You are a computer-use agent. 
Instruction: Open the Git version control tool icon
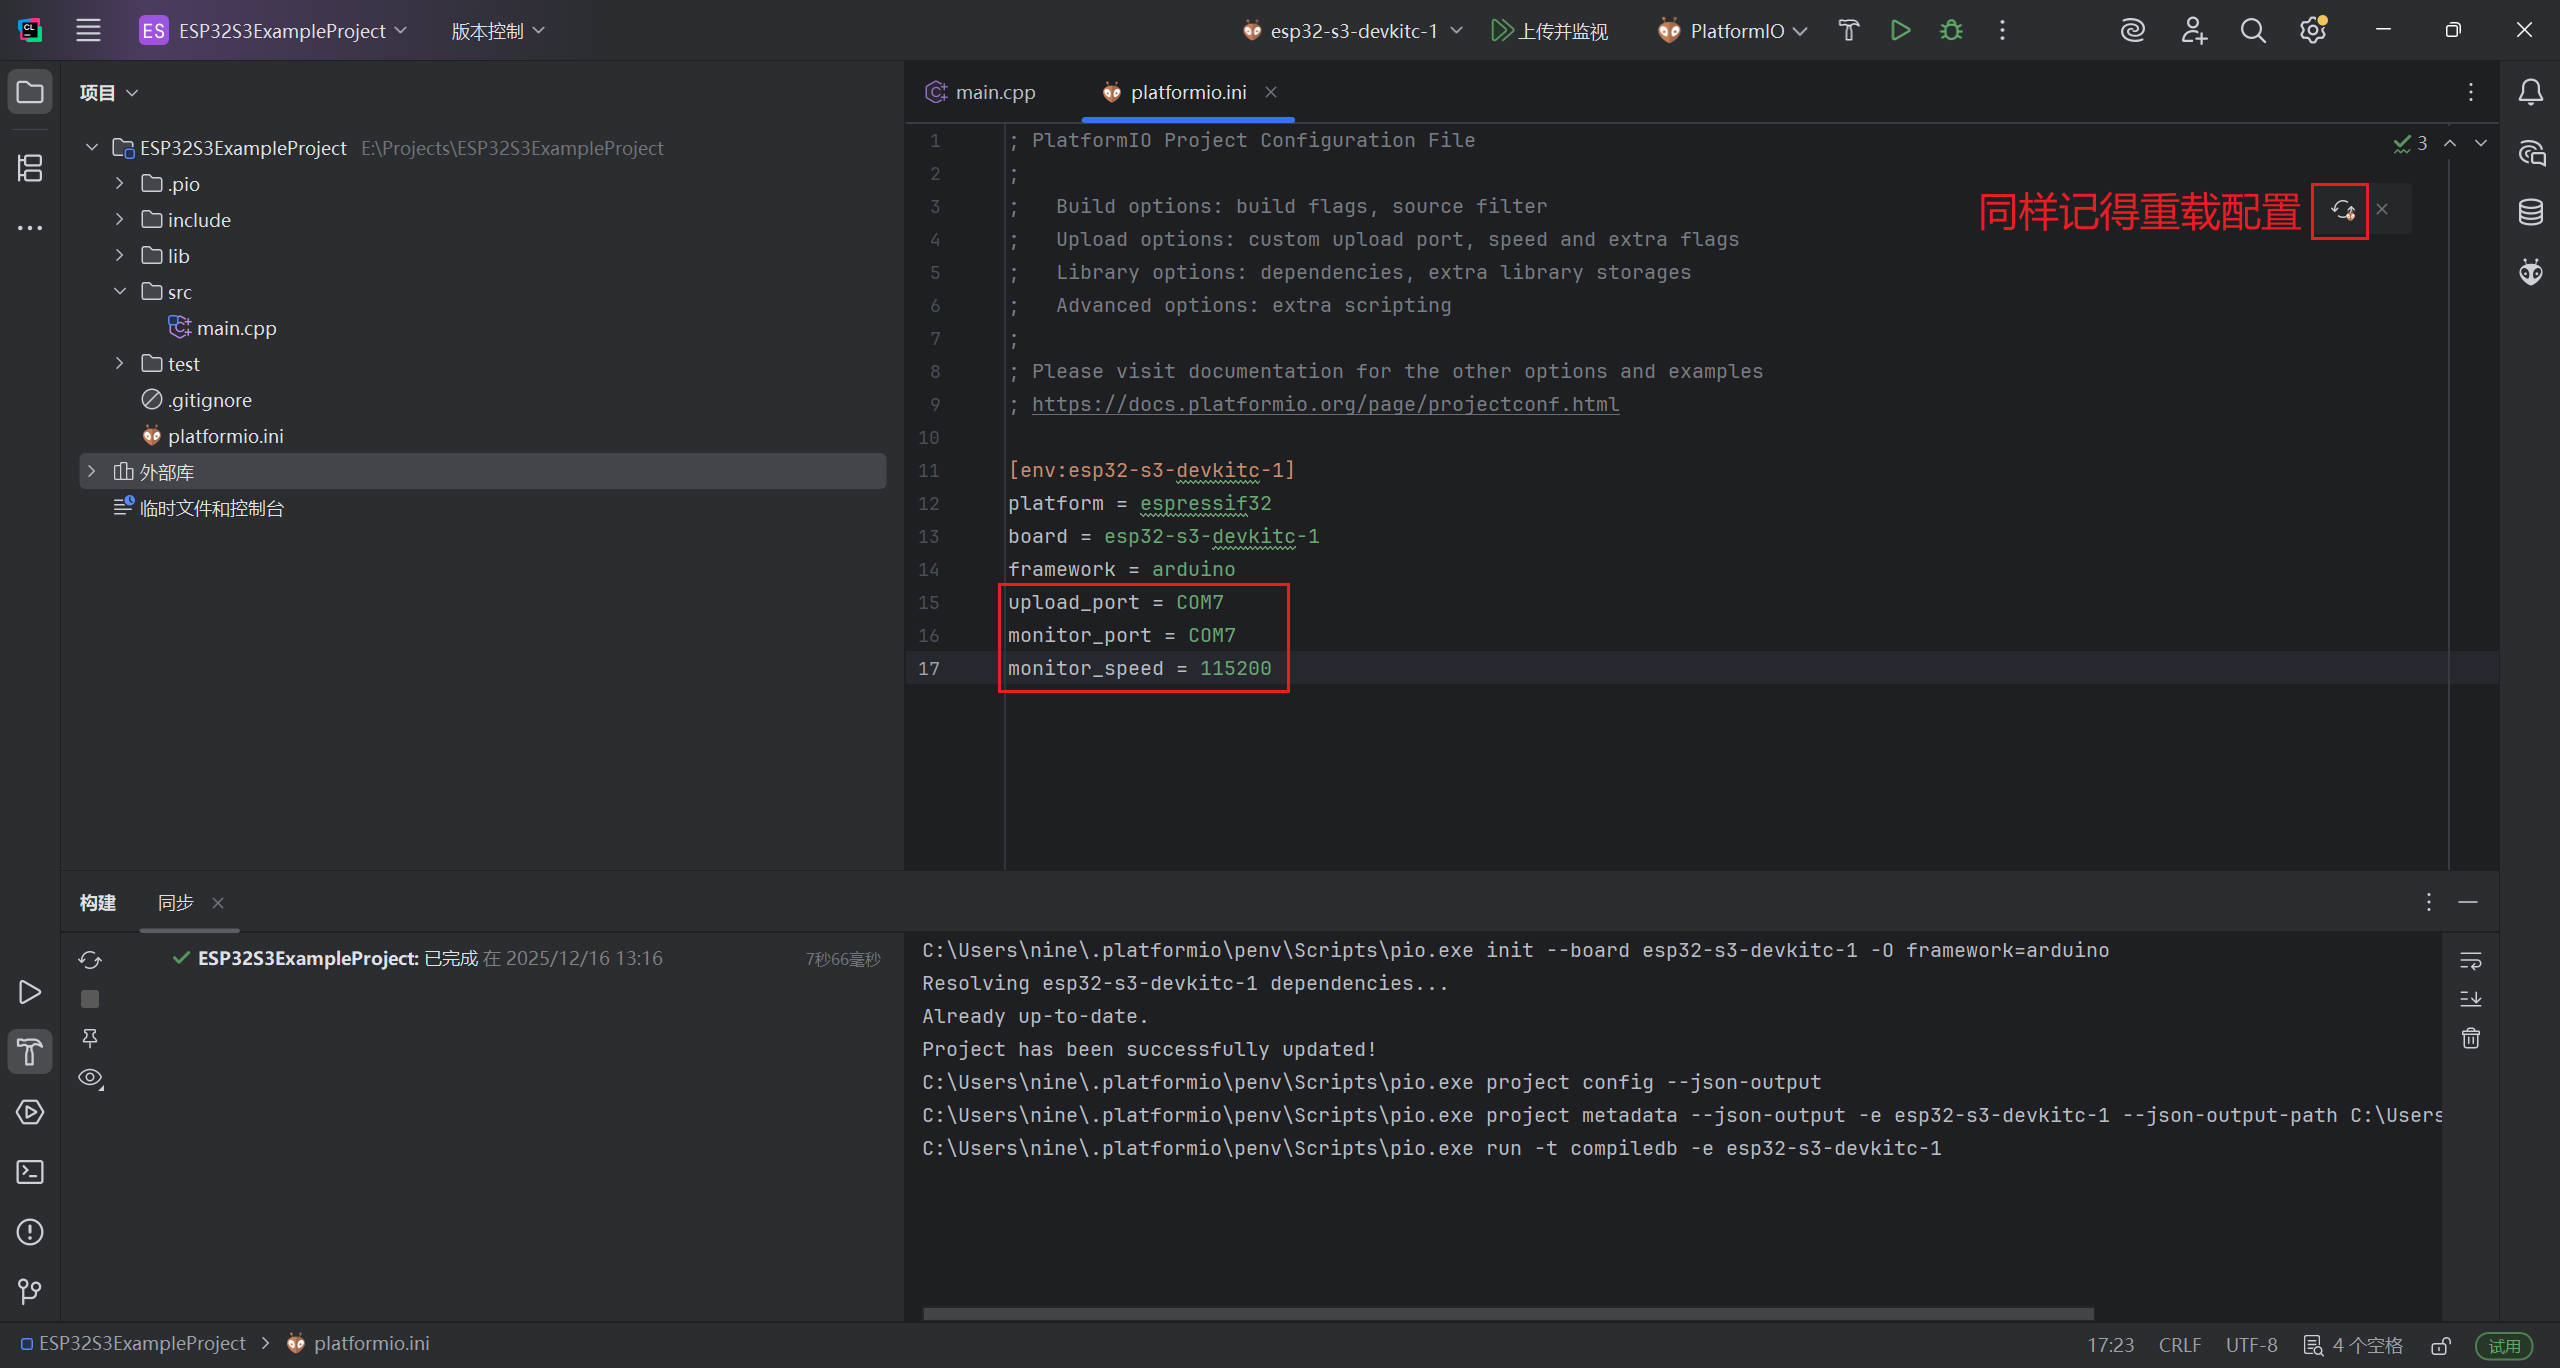coord(30,1291)
